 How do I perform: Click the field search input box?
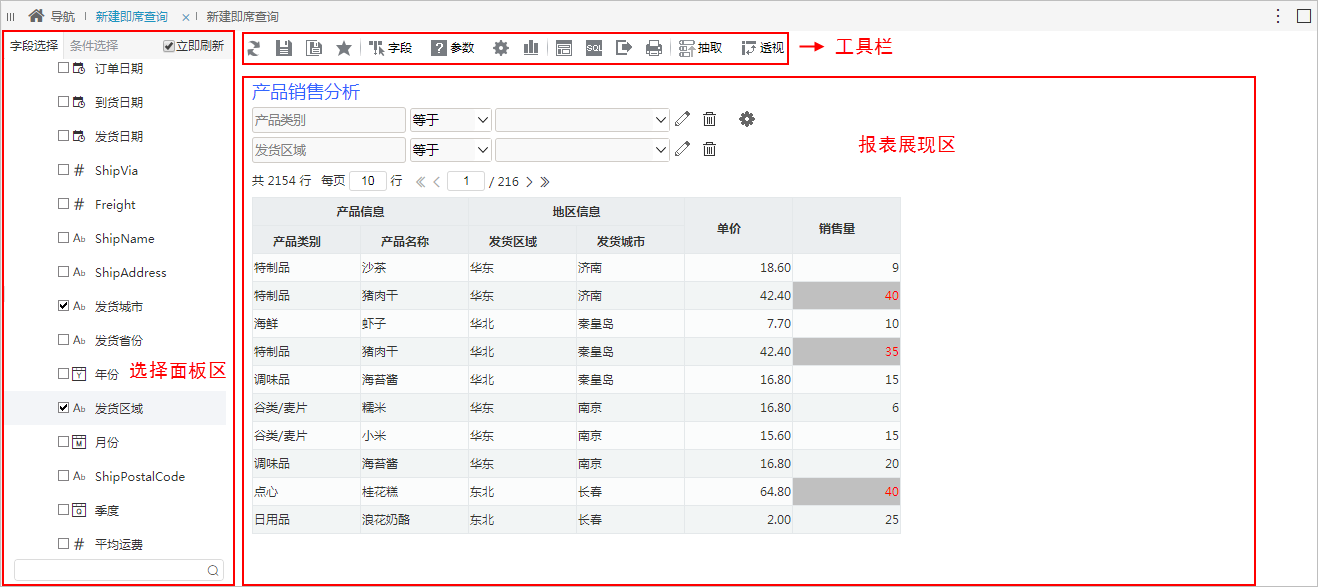tap(118, 570)
